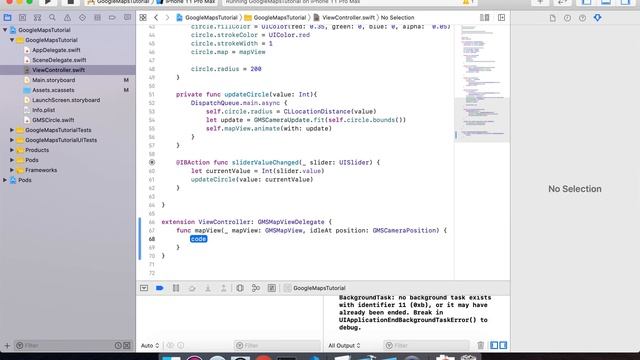This screenshot has height=360, width=640.
Task: Open Debug View Hierarchy
Action: 240,288
